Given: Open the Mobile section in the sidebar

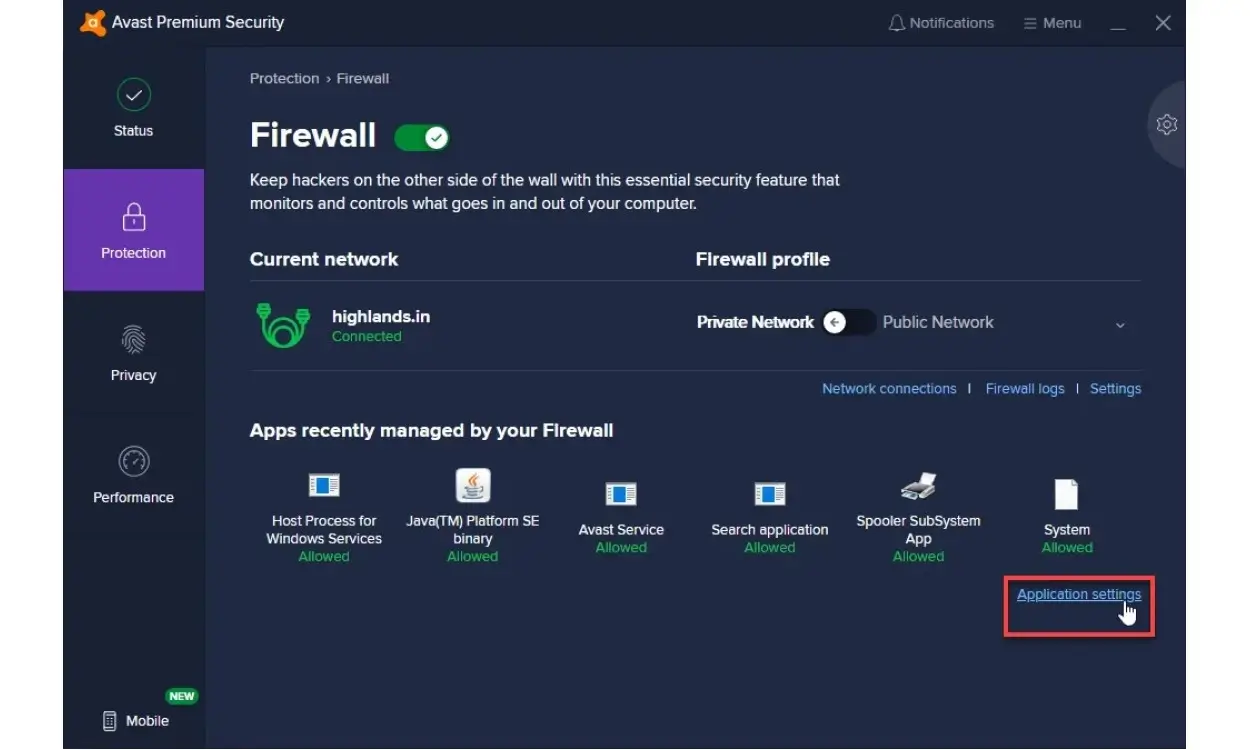Looking at the screenshot, I should click(133, 720).
